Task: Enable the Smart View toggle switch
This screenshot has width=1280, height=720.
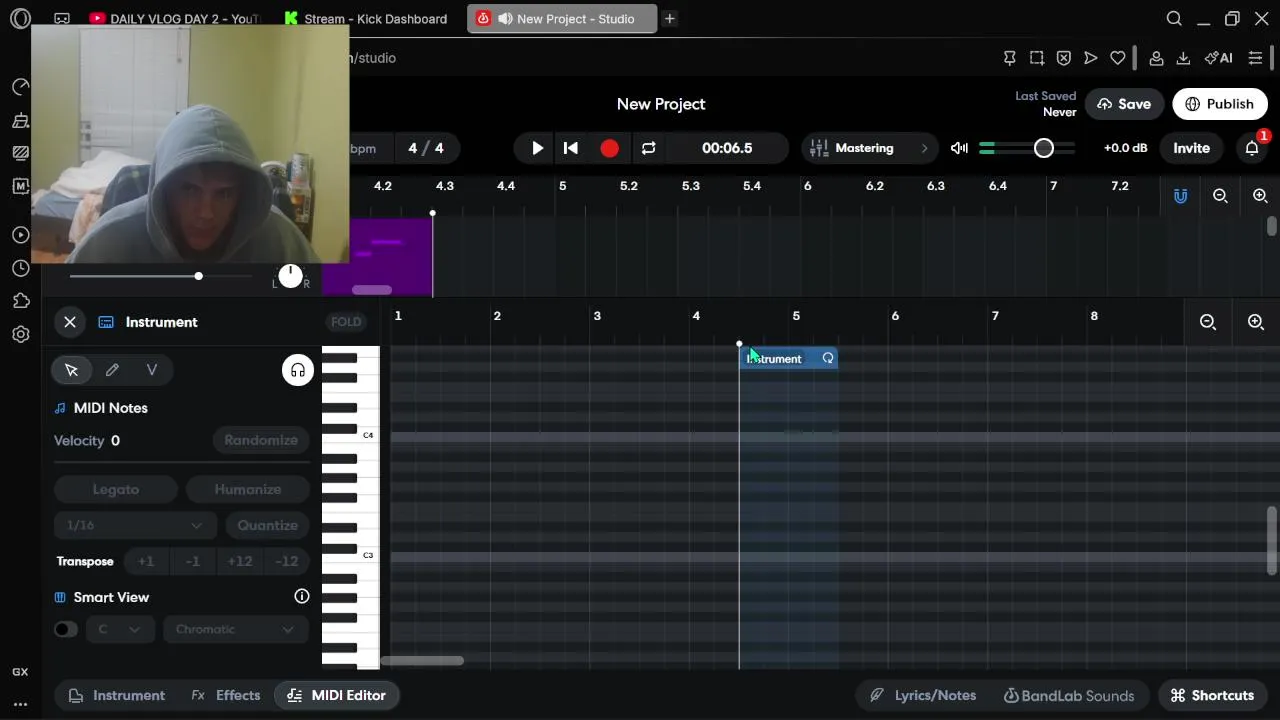Action: pyautogui.click(x=66, y=629)
